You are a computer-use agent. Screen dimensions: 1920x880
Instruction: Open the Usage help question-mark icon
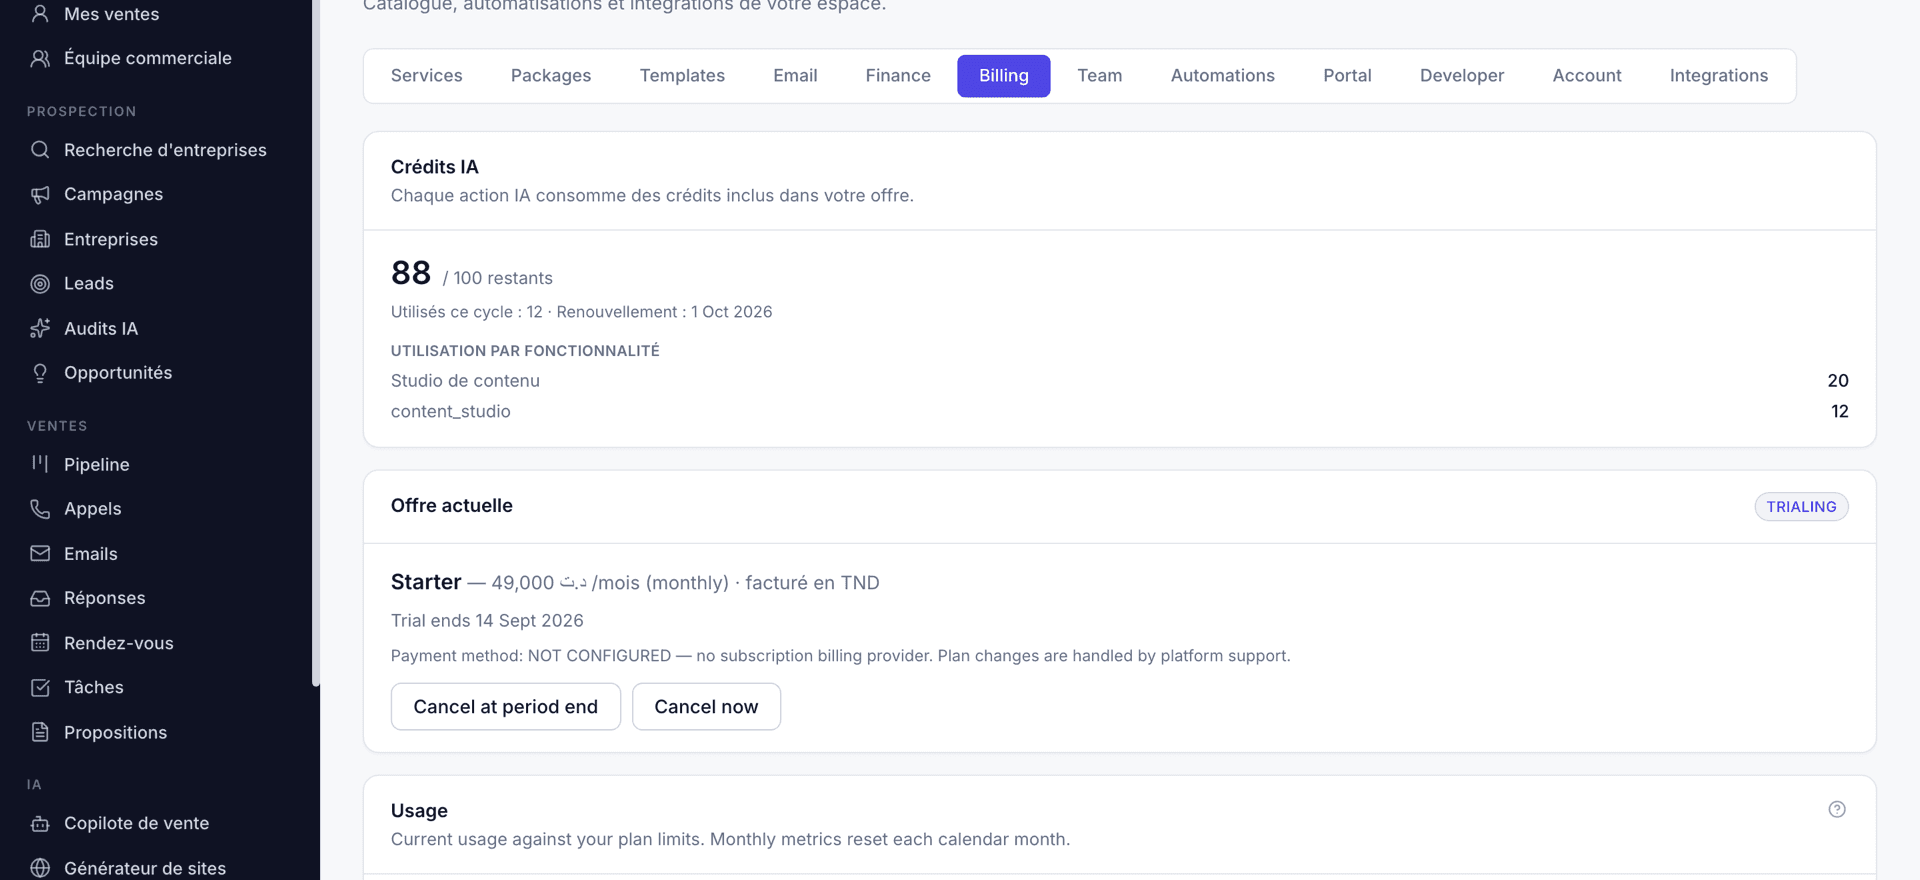1837,810
